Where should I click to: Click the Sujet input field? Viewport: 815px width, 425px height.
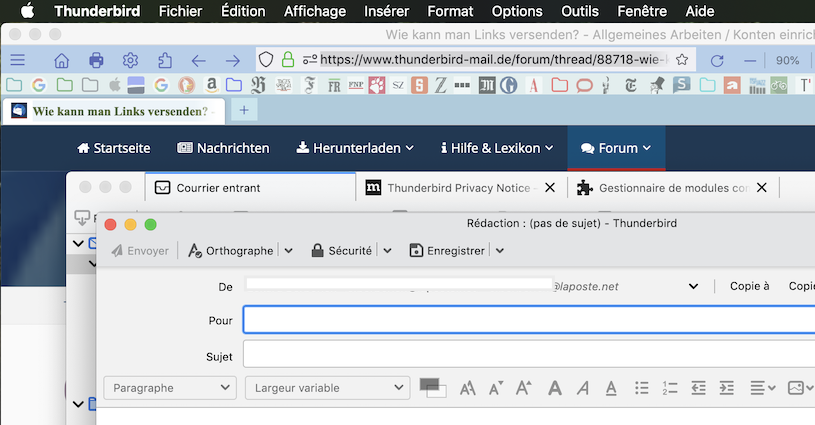528,355
